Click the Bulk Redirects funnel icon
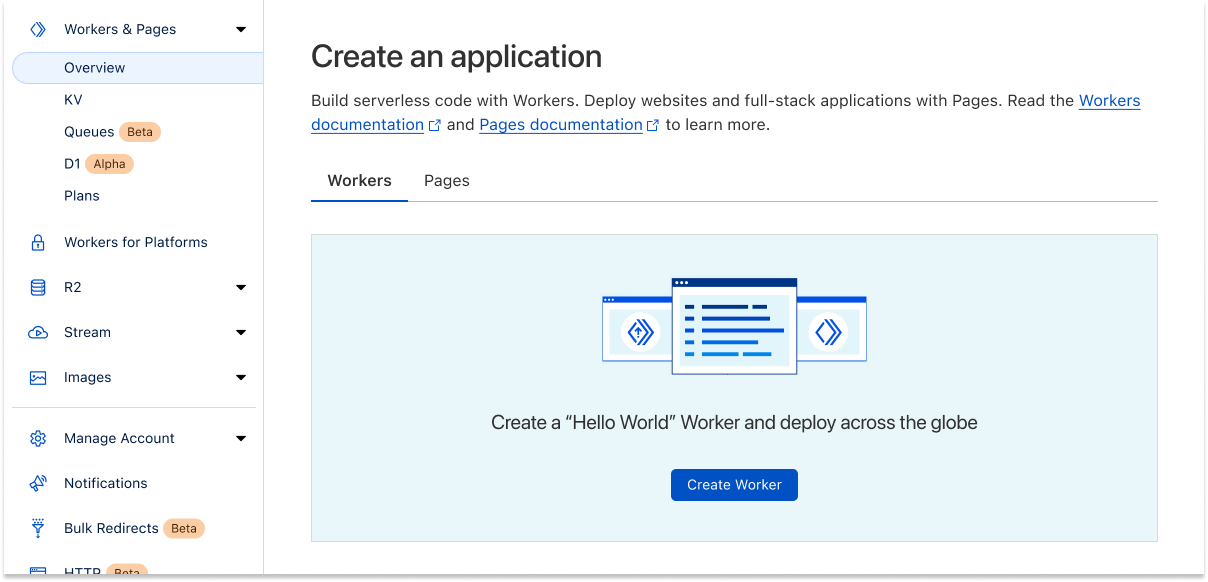The height and width of the screenshot is (582, 1208). coord(38,529)
